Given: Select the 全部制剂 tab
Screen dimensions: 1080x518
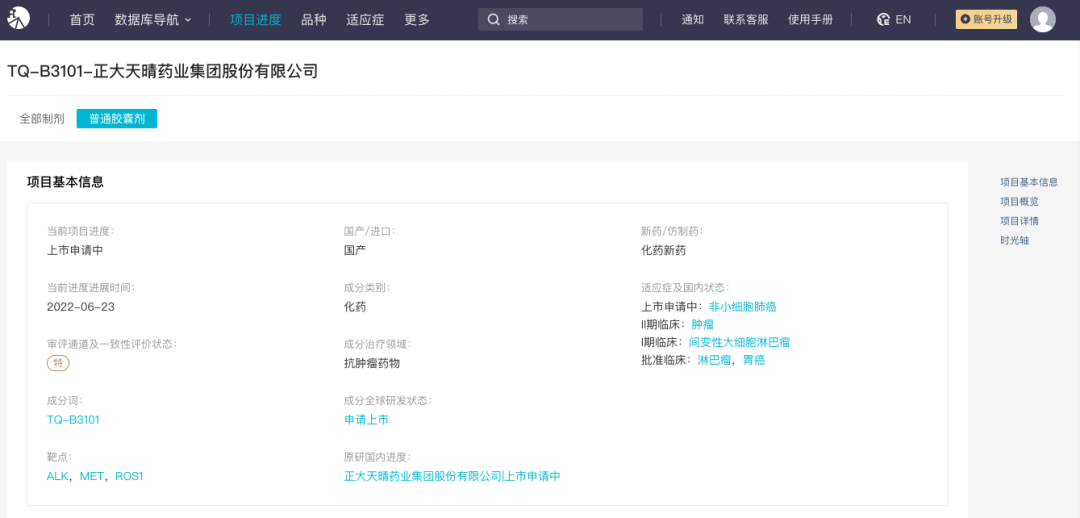Looking at the screenshot, I should (x=42, y=118).
